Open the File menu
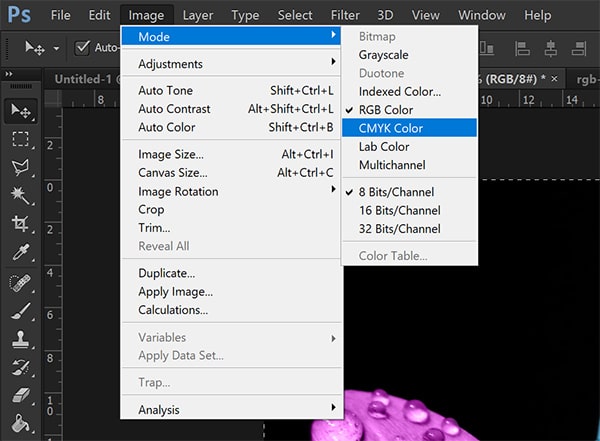The width and height of the screenshot is (600, 441). click(x=60, y=15)
